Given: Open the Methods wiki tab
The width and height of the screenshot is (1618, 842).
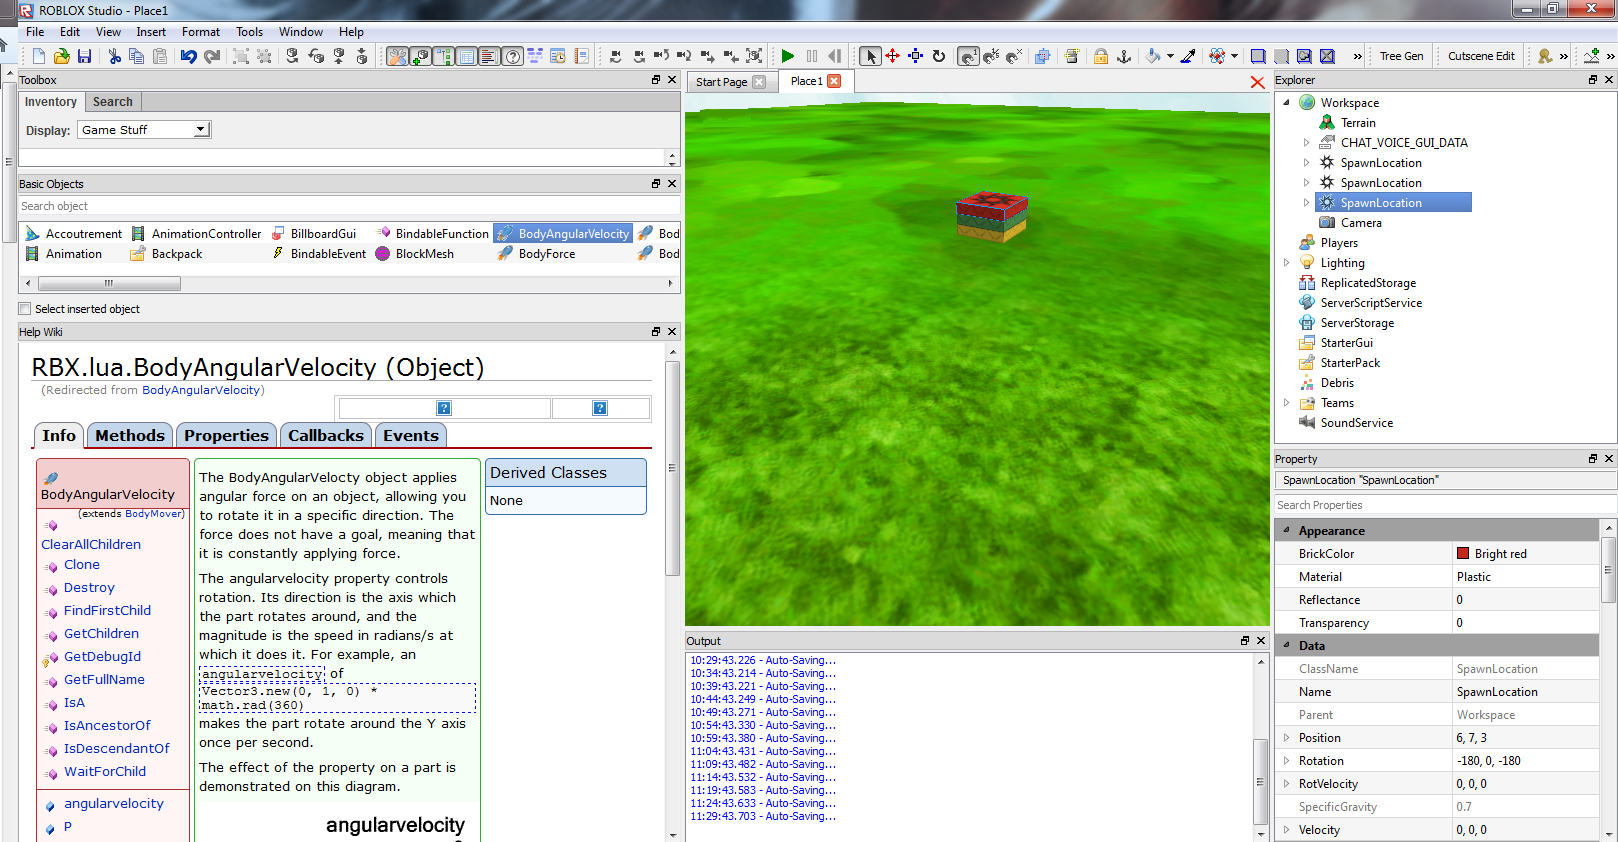Looking at the screenshot, I should 130,436.
